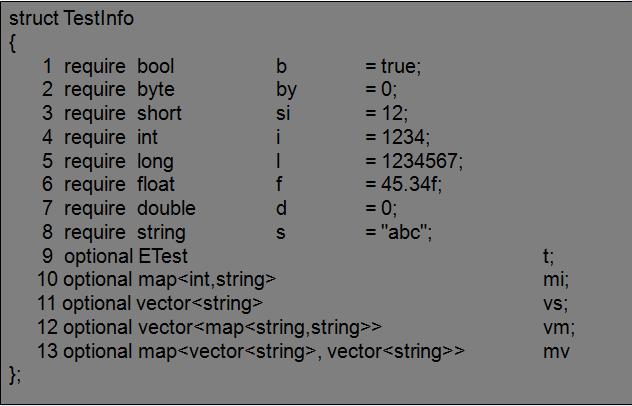Select map<vector<string>, vector<string>> type
Image resolution: width=632 pixels, height=406 pixels.
301,351
